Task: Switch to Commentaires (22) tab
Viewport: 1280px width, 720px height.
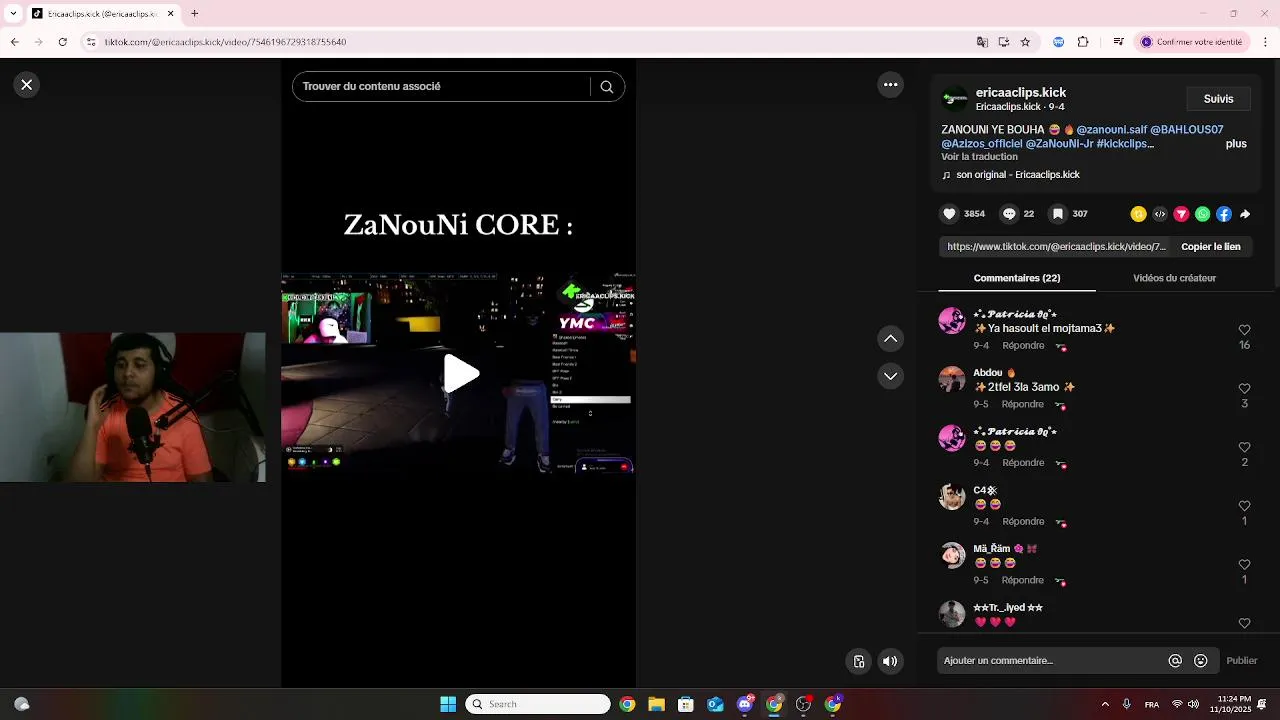Action: (1017, 278)
